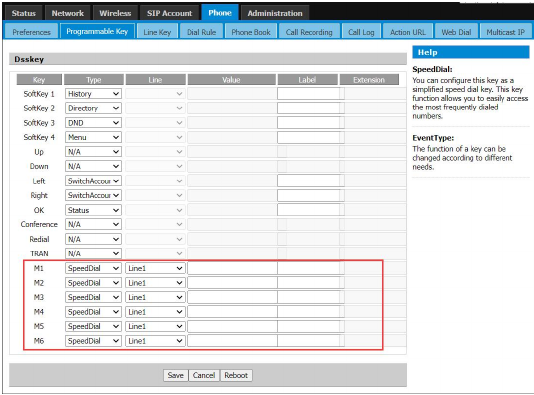Save the Dsskey settings
Image resolution: width=534 pixels, height=395 pixels.
(175, 375)
